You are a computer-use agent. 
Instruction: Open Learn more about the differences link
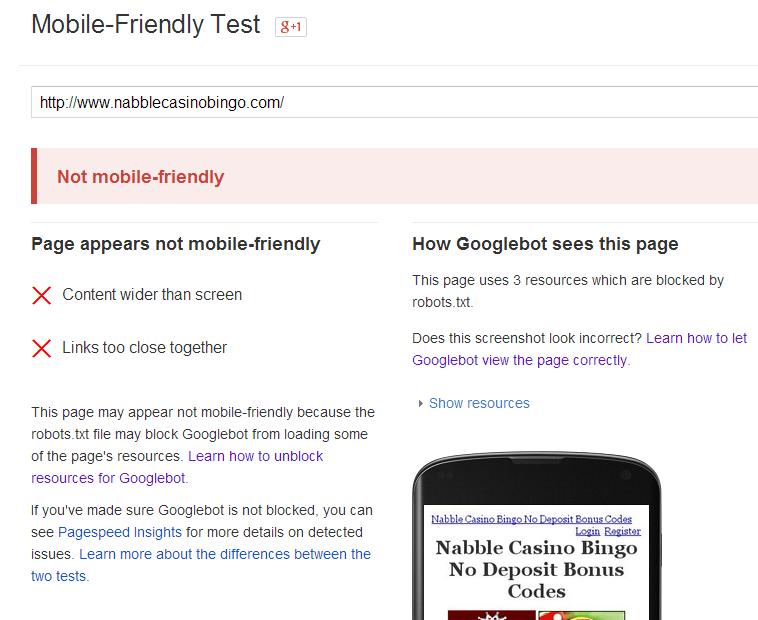click(x=224, y=554)
